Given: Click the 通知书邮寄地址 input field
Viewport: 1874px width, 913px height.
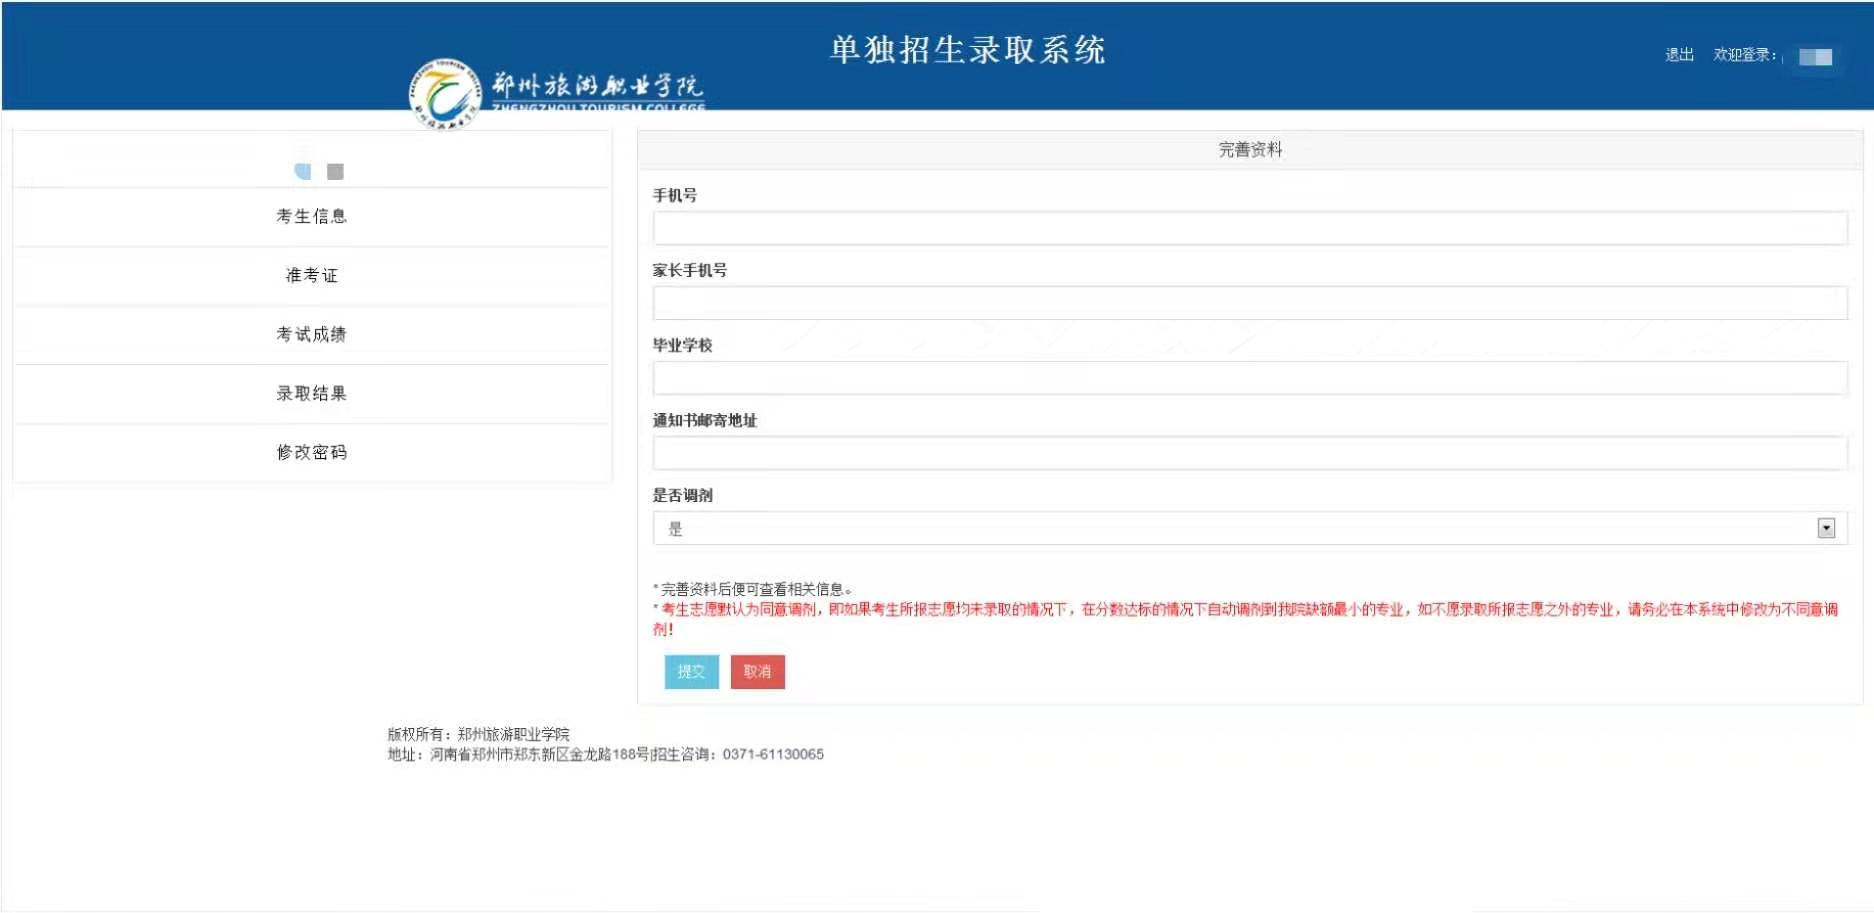Looking at the screenshot, I should 1249,453.
